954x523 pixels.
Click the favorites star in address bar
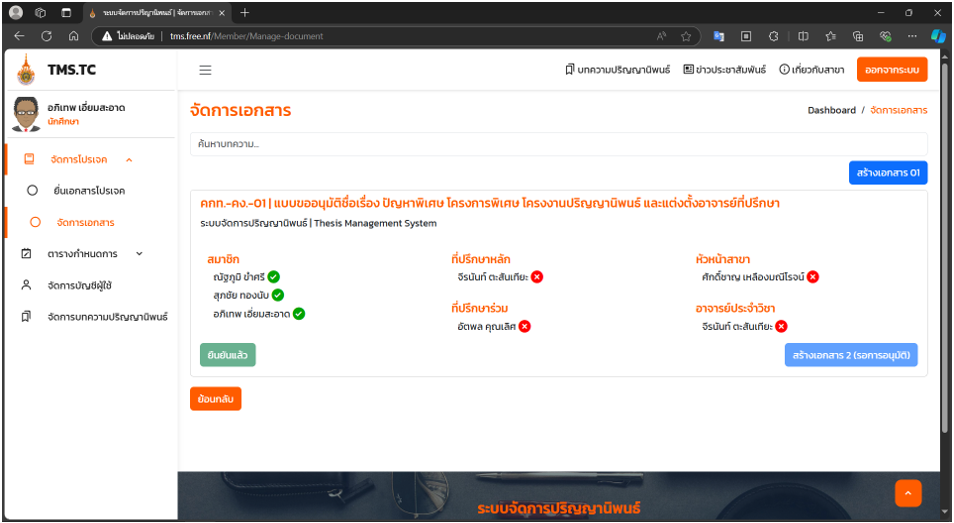686,36
